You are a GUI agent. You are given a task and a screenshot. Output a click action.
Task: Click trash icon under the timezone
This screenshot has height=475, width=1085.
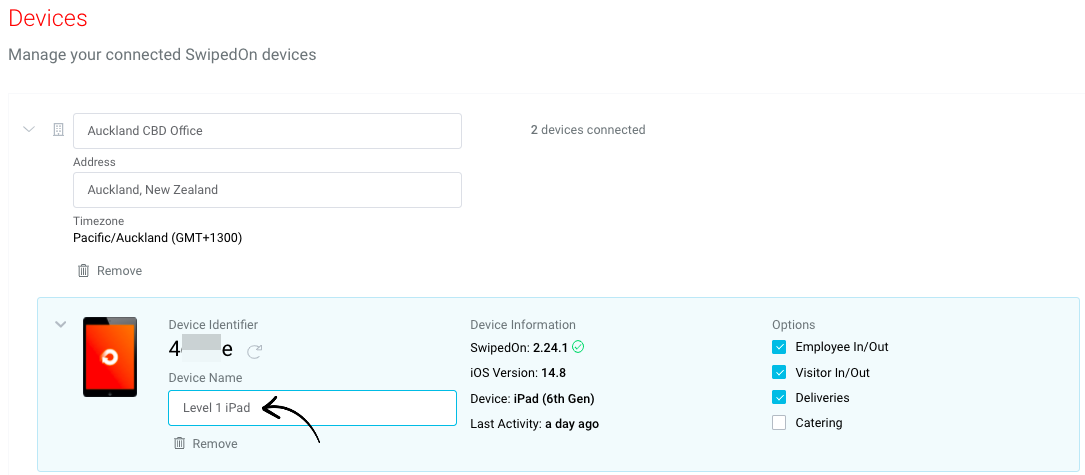click(83, 271)
